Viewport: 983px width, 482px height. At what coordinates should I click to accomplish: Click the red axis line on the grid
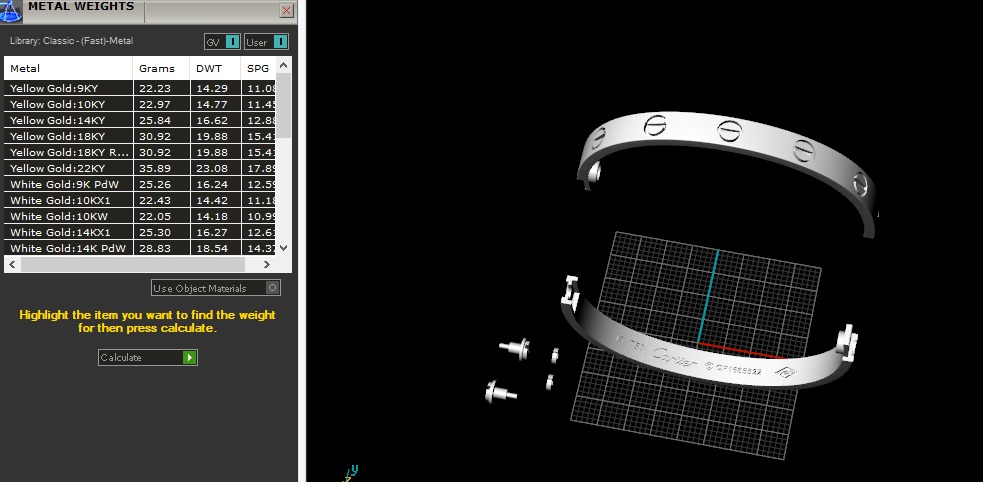click(x=742, y=350)
